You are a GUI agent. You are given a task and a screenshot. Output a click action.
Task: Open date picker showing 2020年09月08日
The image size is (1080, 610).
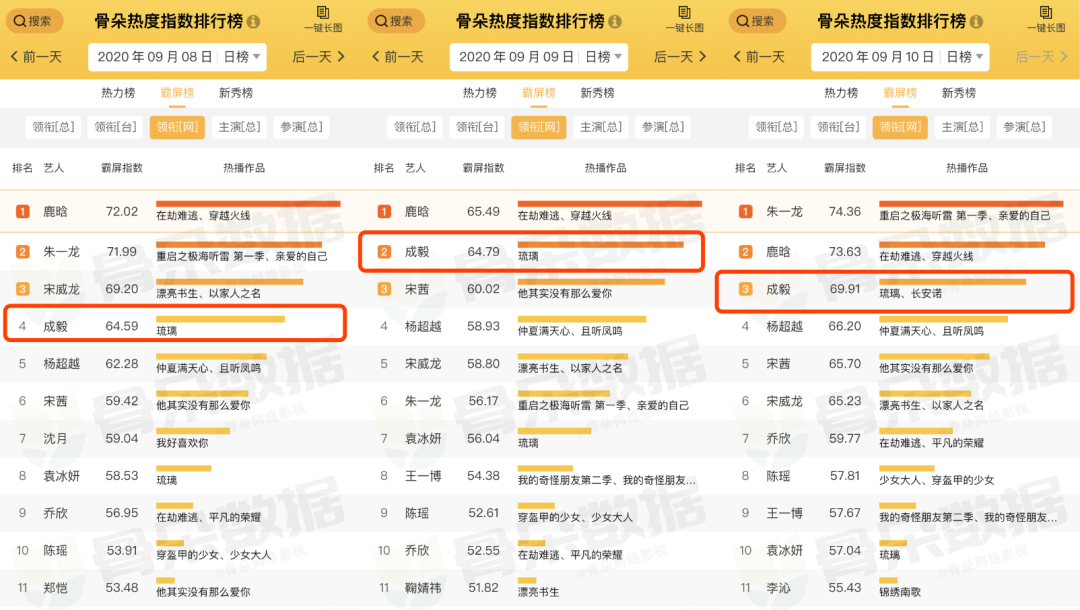point(154,57)
